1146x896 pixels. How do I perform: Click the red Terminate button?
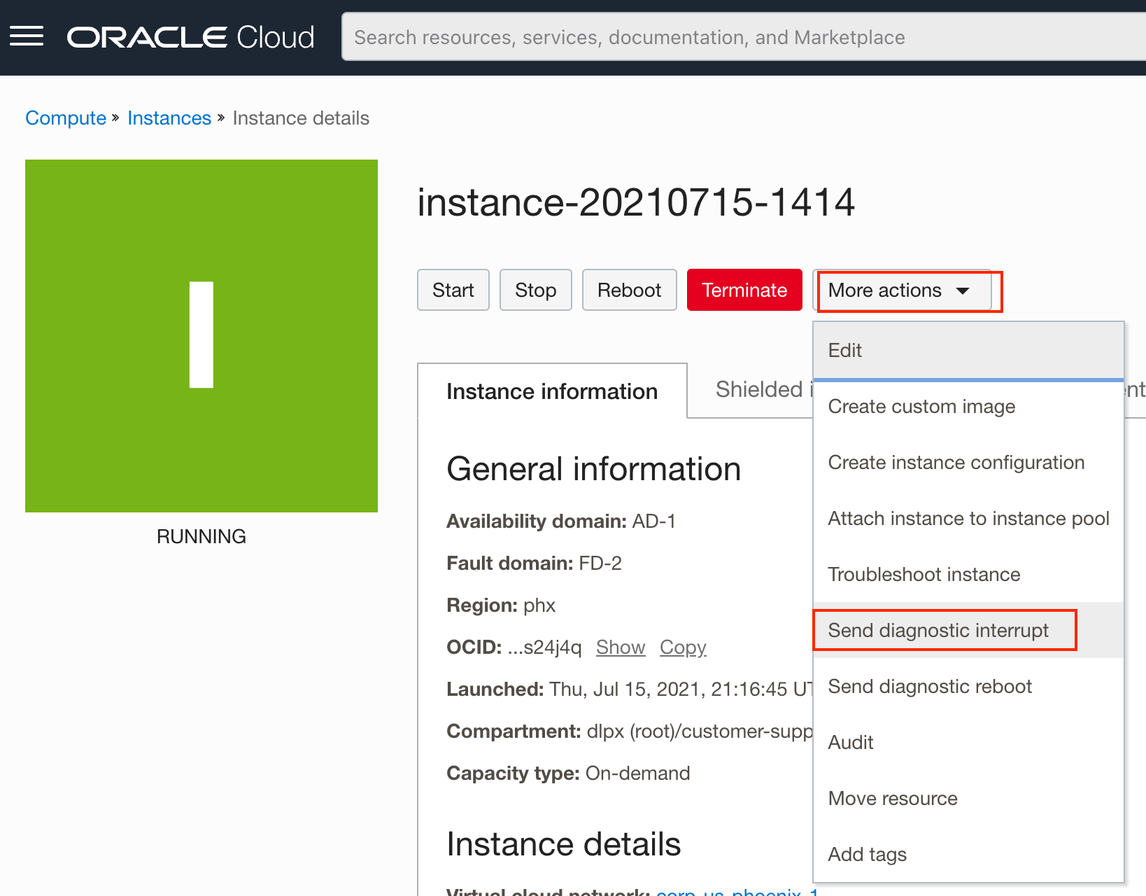click(x=745, y=290)
